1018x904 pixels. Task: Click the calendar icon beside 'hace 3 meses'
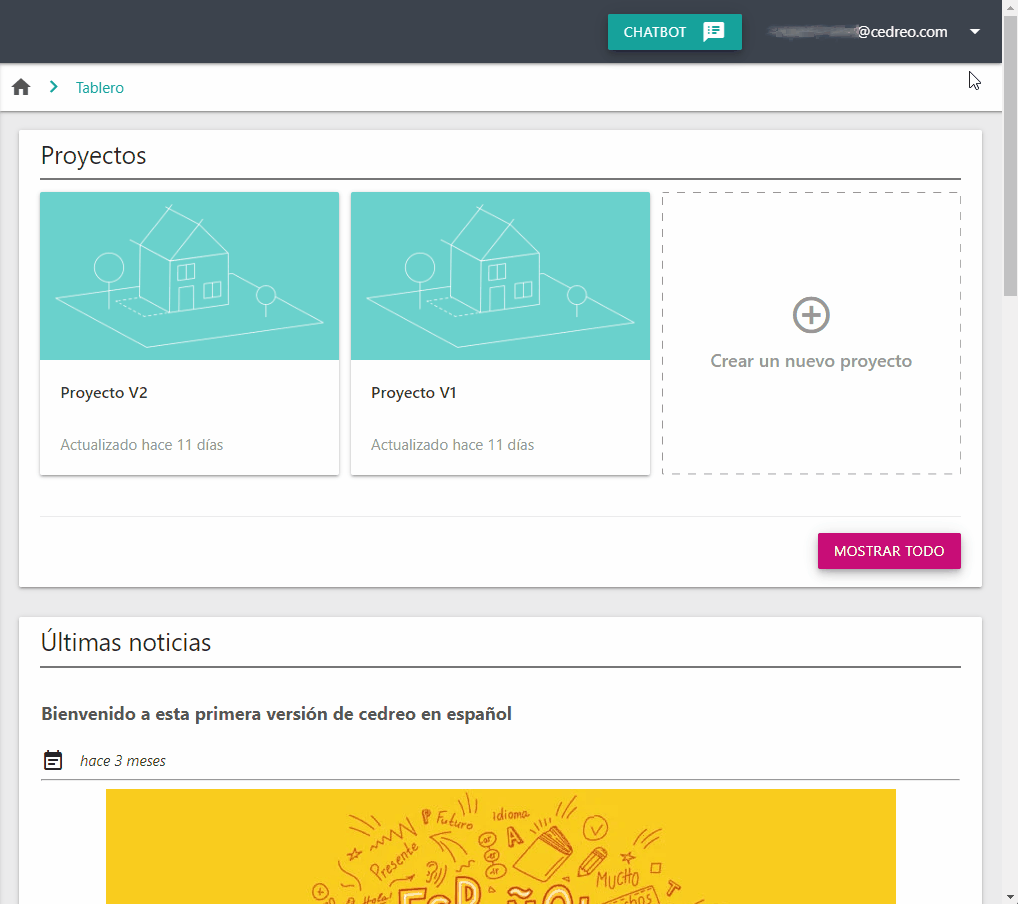53,760
